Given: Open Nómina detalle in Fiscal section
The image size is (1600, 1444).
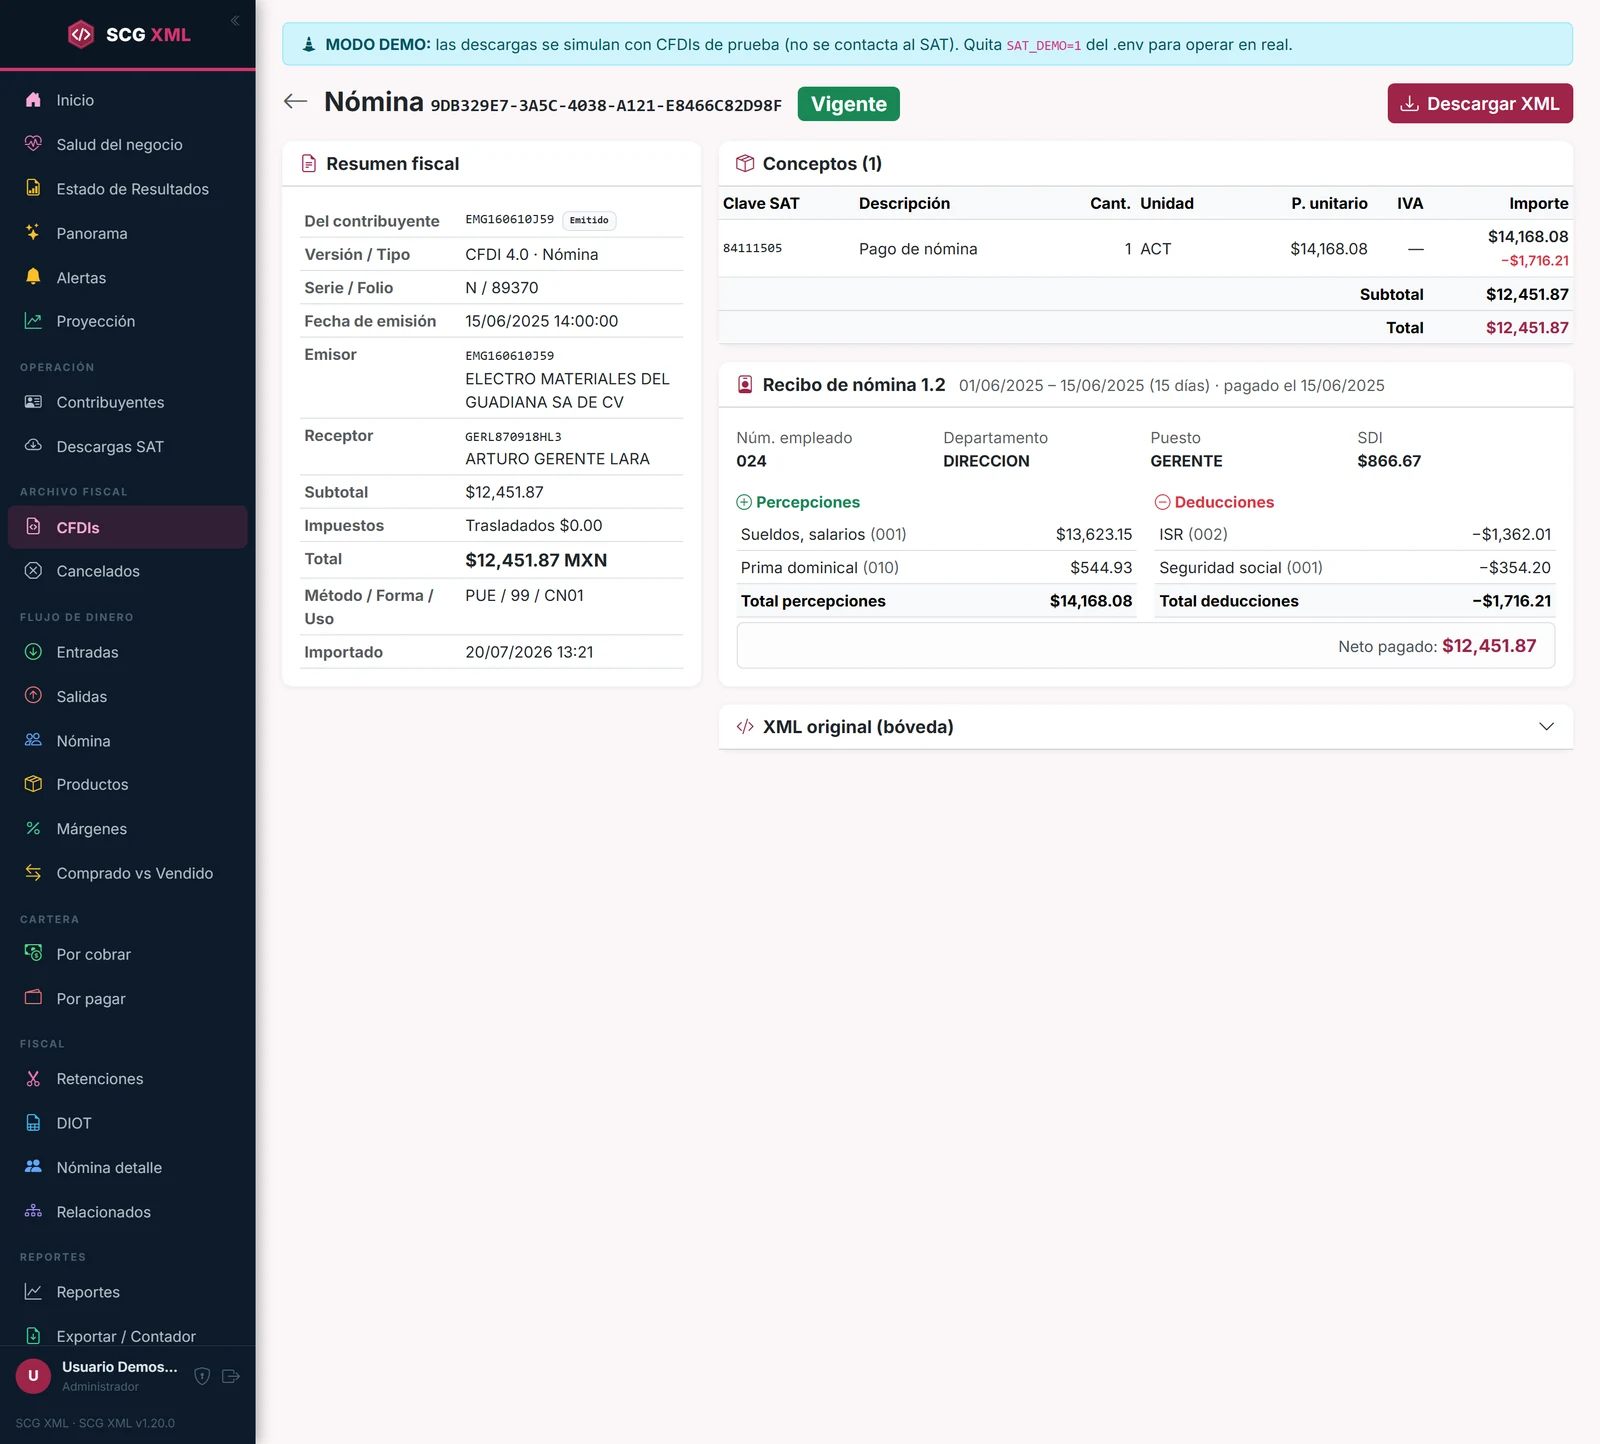Looking at the screenshot, I should [128, 1167].
